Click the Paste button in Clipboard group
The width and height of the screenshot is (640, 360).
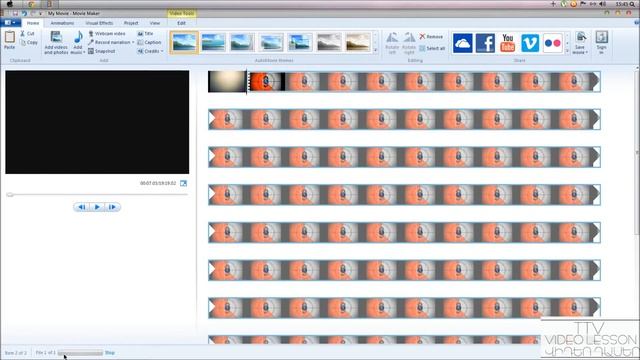[10, 40]
